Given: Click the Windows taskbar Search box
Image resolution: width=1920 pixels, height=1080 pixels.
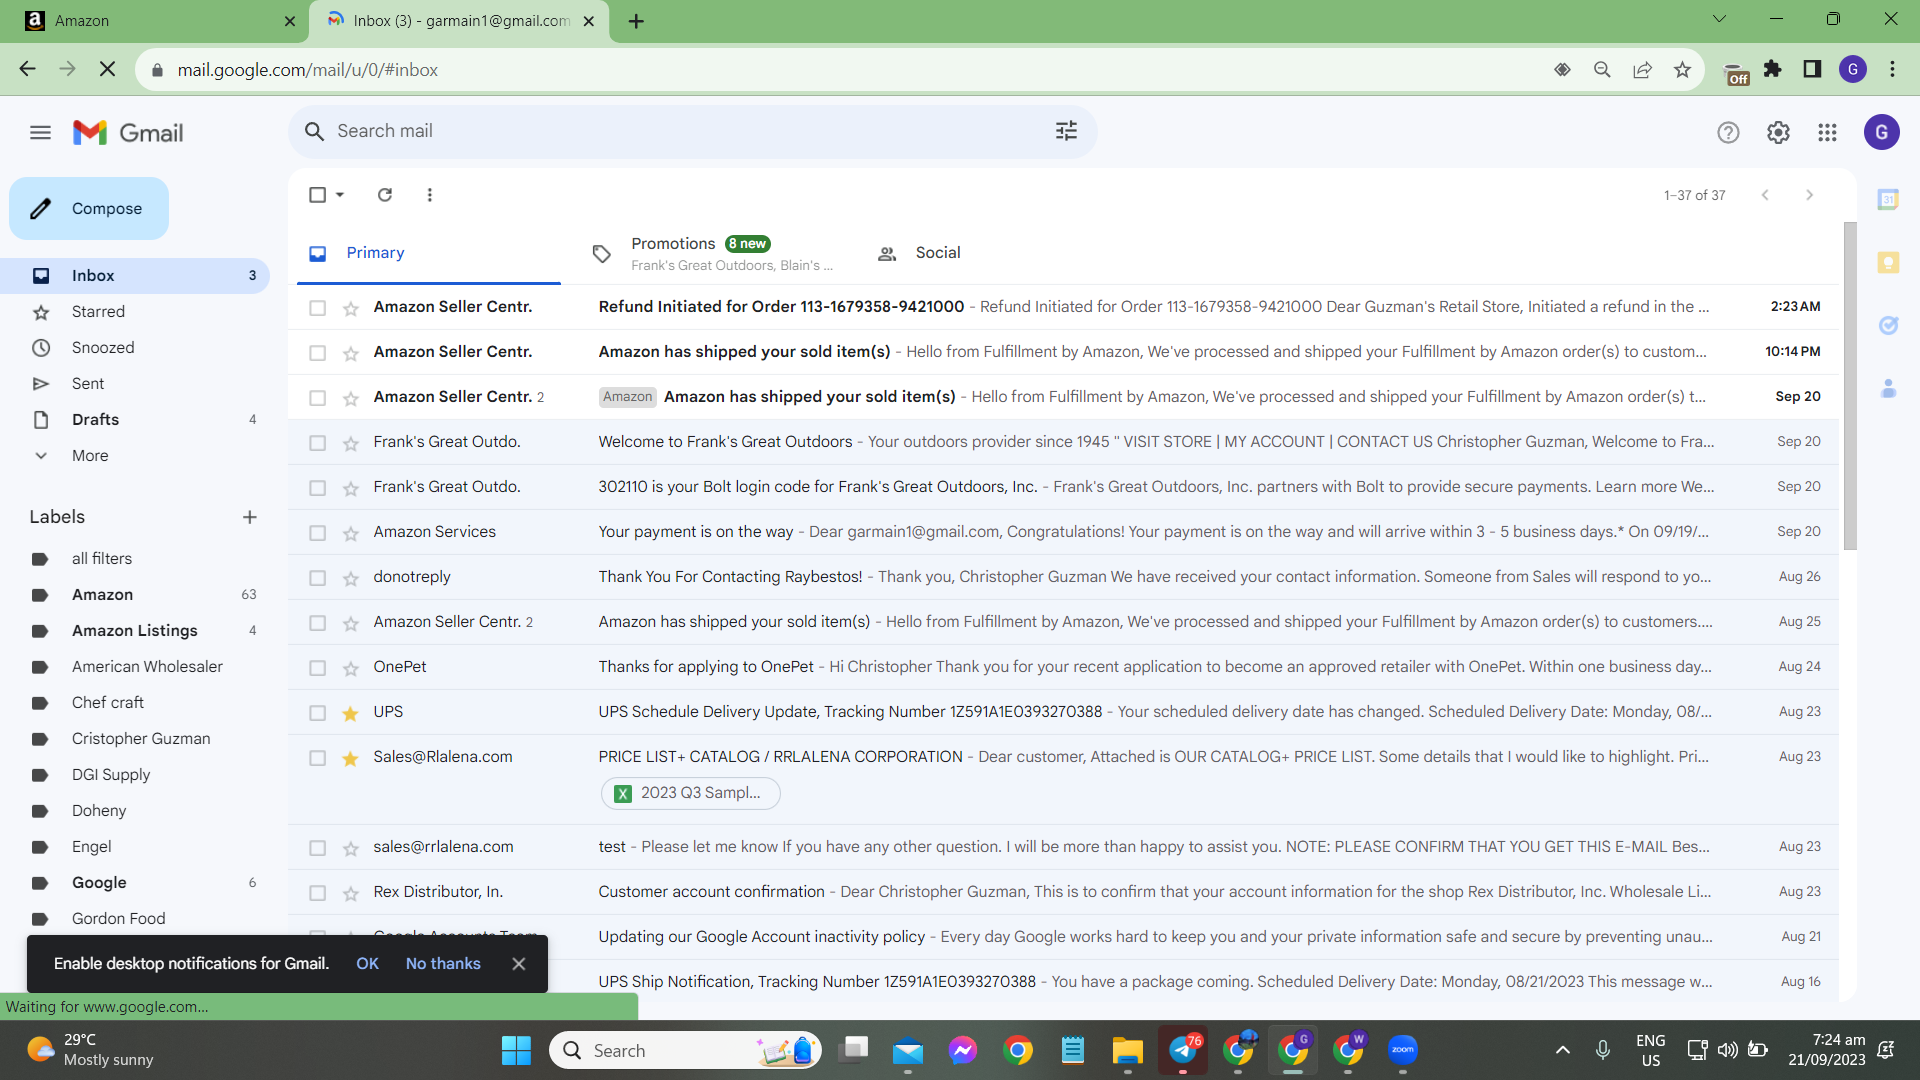Looking at the screenshot, I should pyautogui.click(x=685, y=1050).
